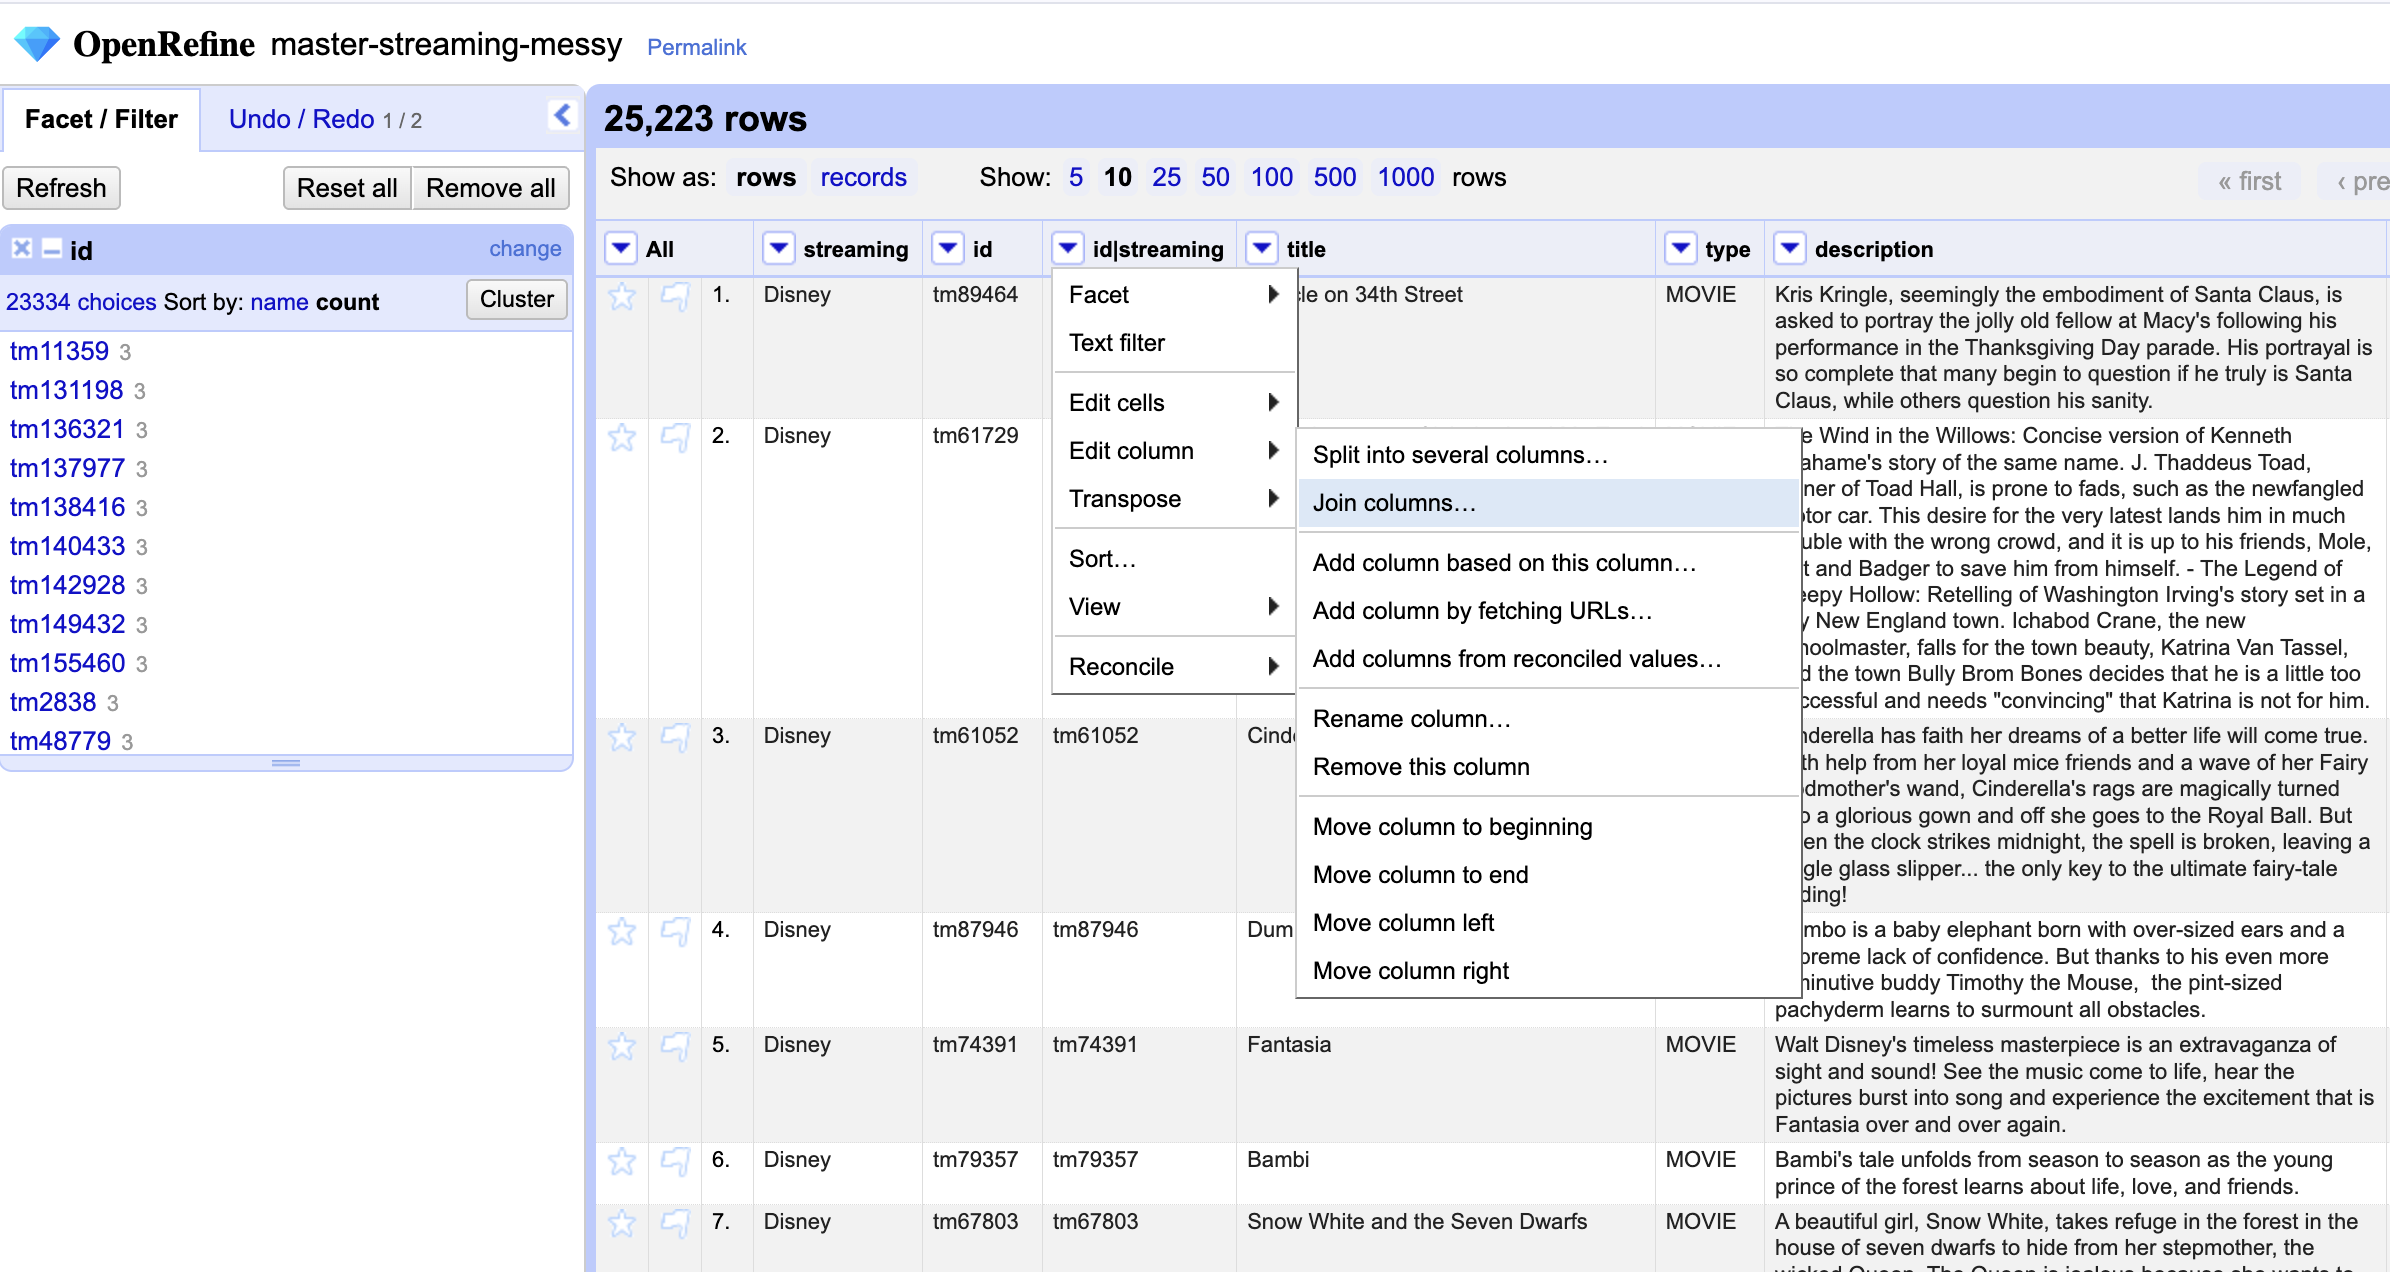This screenshot has width=2390, height=1272.
Task: Open the type column dropdown menu
Action: point(1681,248)
